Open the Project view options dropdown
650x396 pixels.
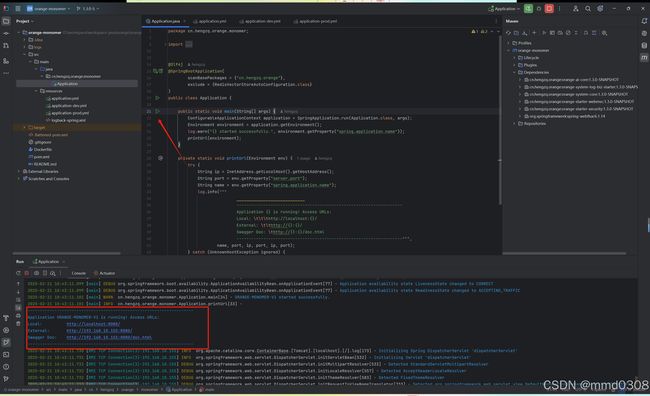click(x=24, y=21)
